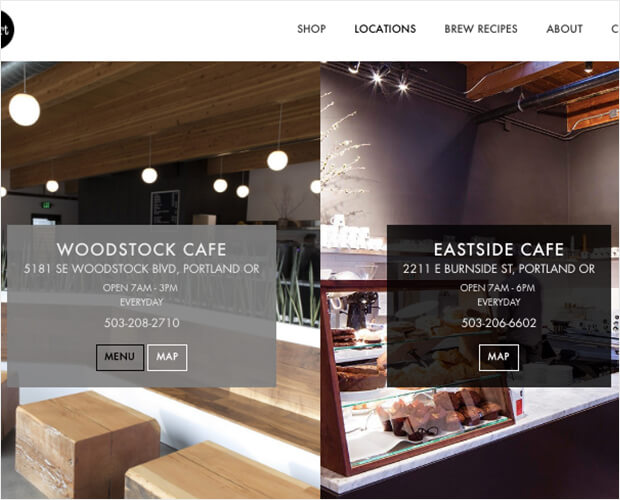Select the EASTSIDE CAFE heading
The height and width of the screenshot is (500, 620).
pyautogui.click(x=499, y=249)
